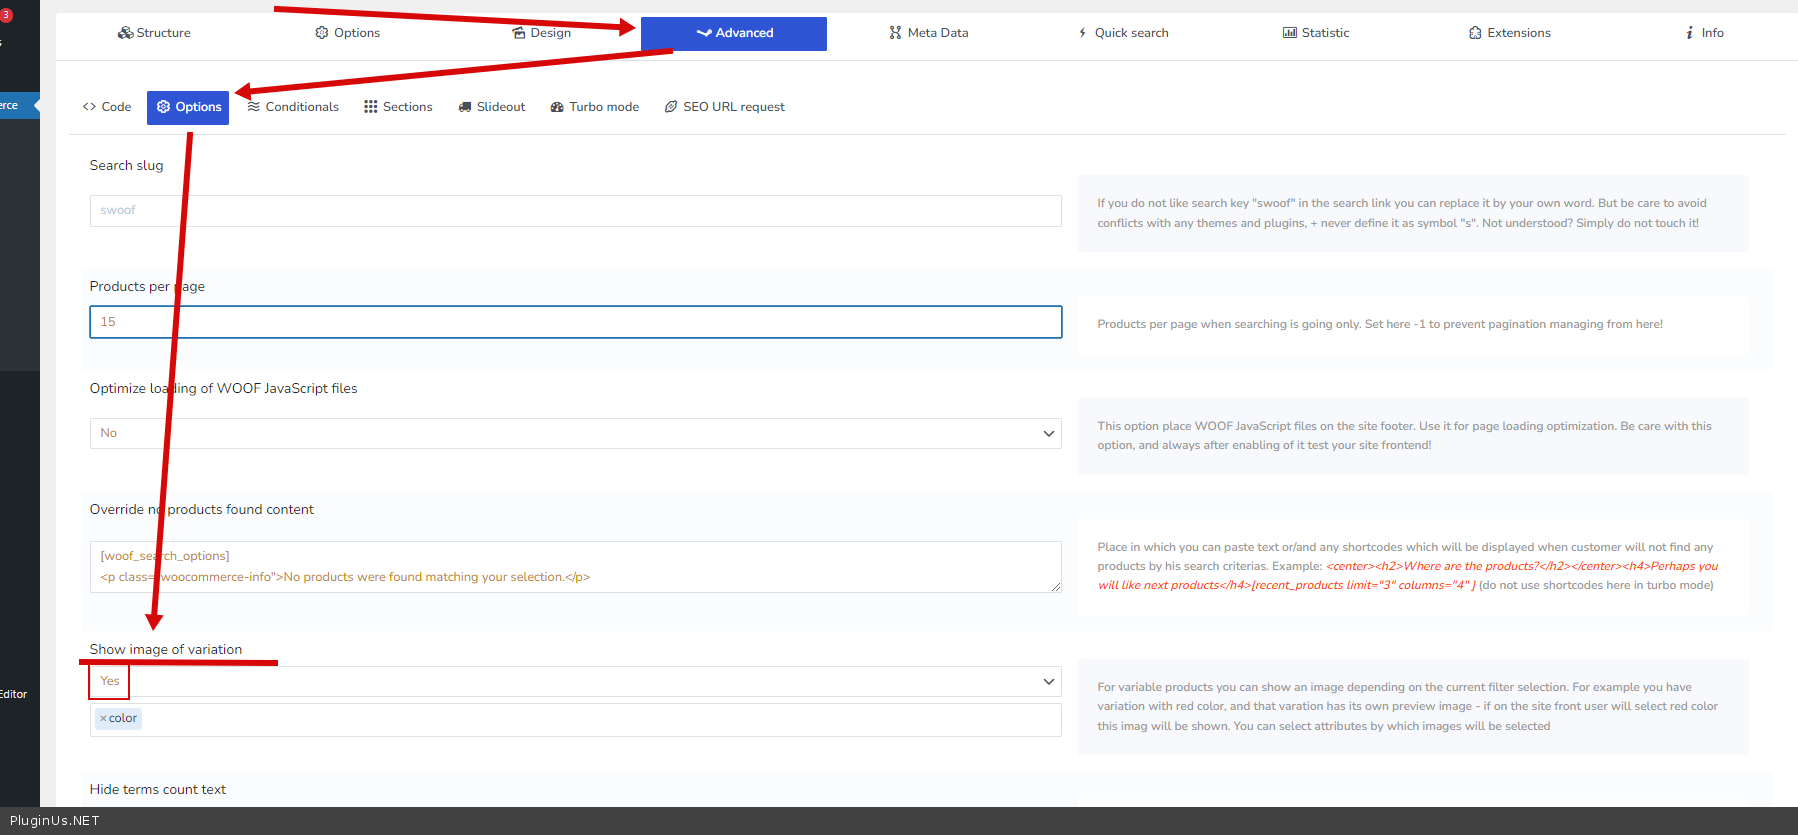Click the Search slug input field
Screen dimensions: 1798x835
pos(575,211)
